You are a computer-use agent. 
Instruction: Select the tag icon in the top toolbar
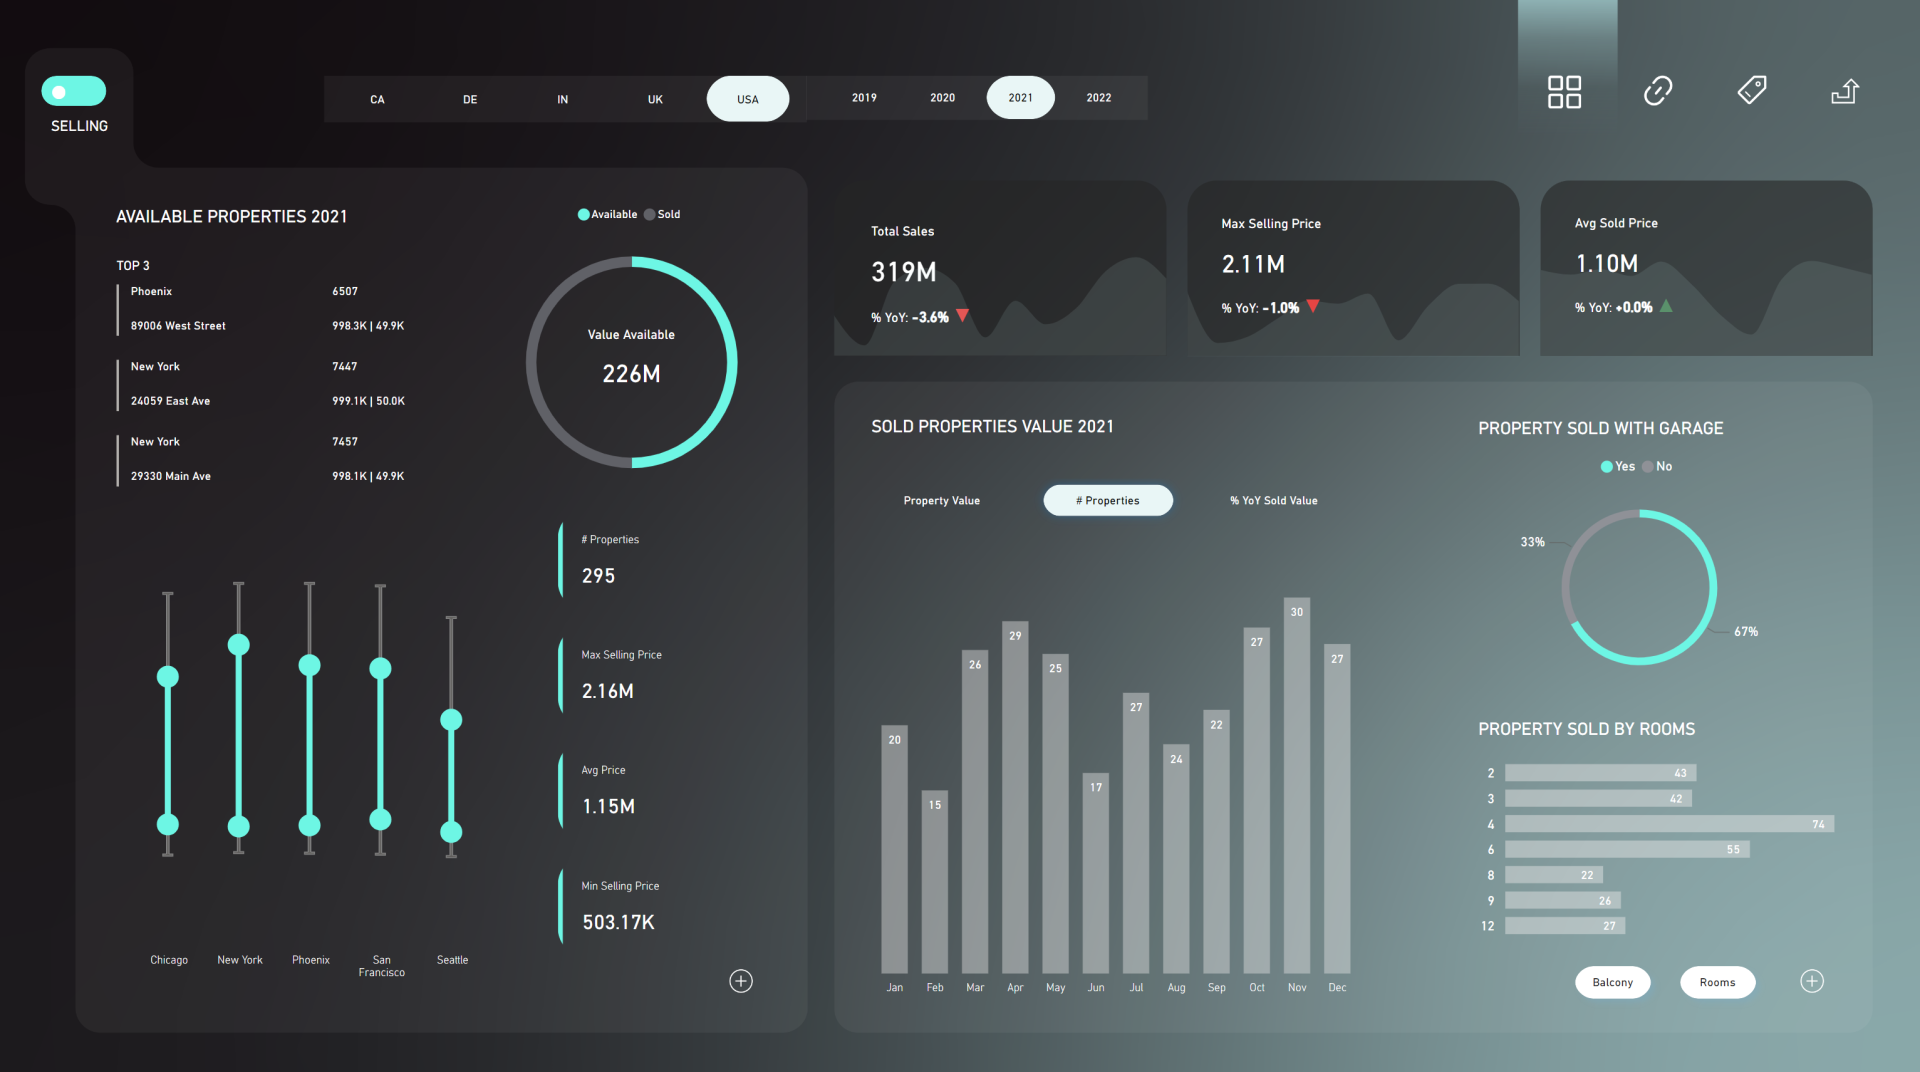[x=1751, y=90]
